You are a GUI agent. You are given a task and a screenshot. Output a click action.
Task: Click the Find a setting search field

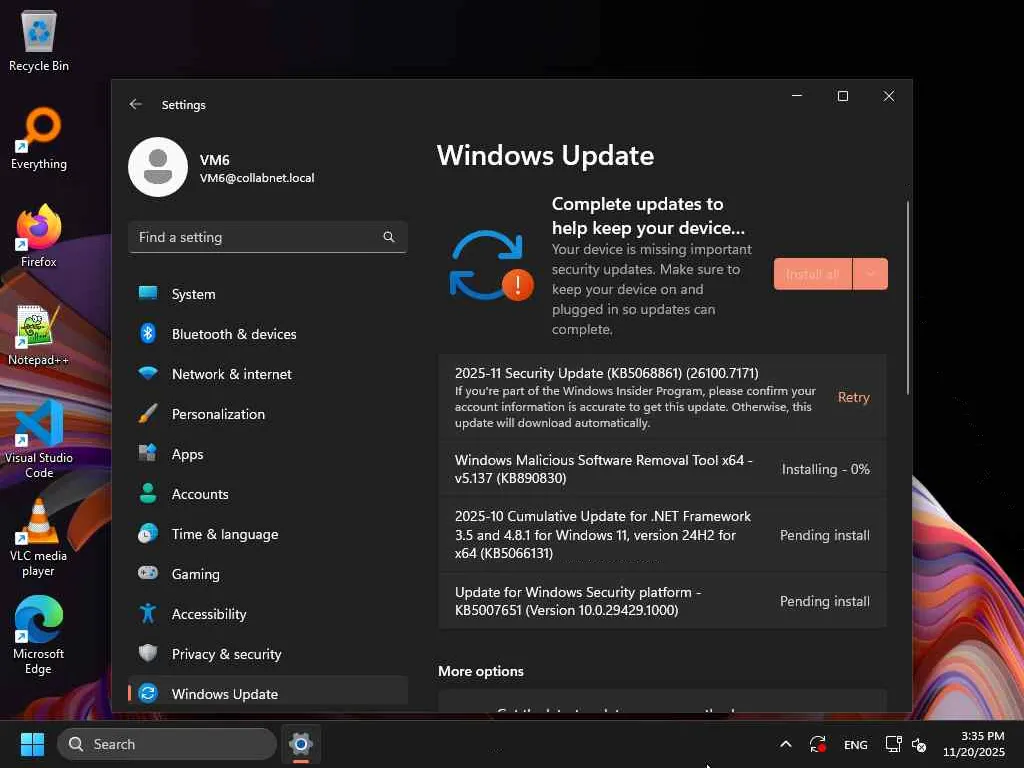tap(268, 237)
